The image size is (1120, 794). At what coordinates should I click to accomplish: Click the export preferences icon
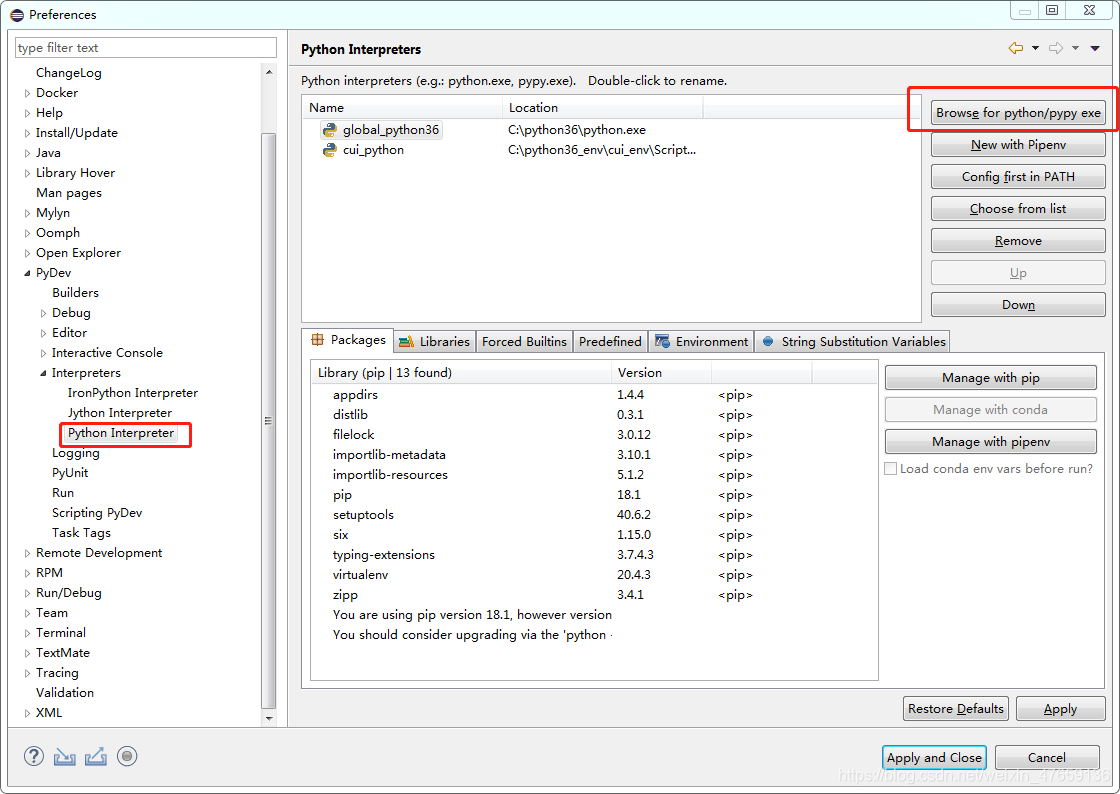pyautogui.click(x=95, y=756)
